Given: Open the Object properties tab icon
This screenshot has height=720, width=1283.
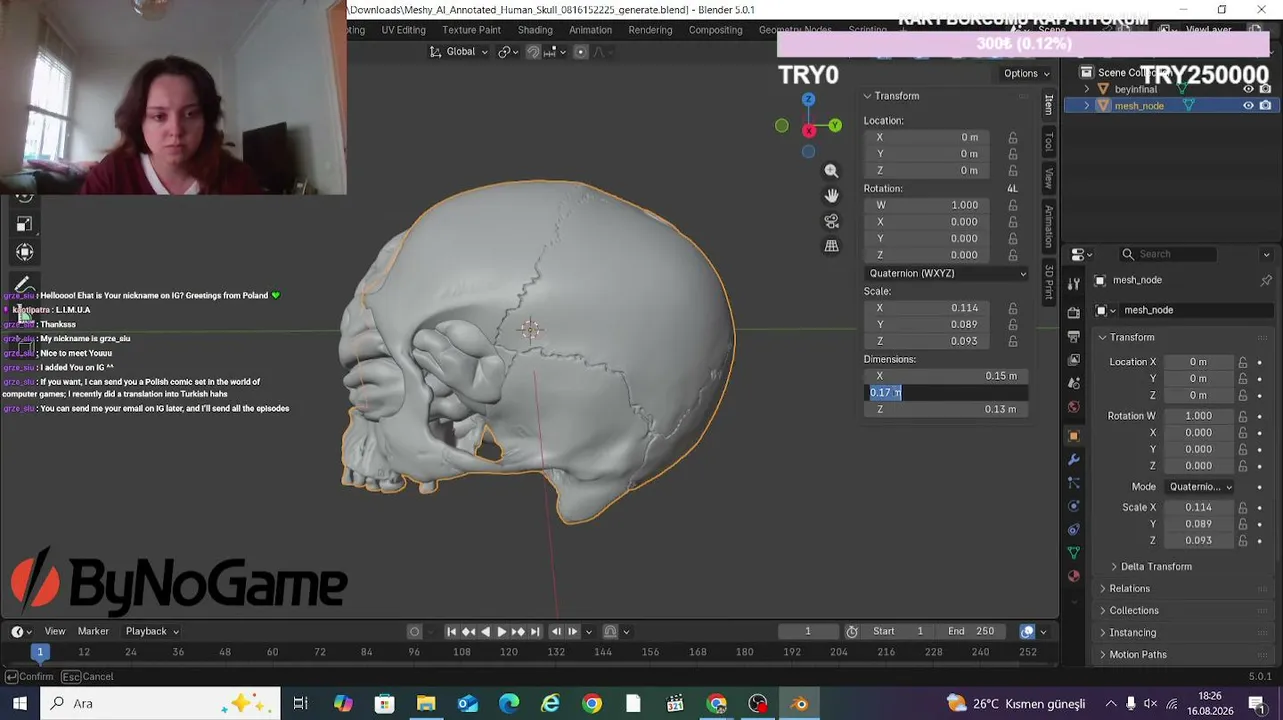Looking at the screenshot, I should pos(1074,436).
